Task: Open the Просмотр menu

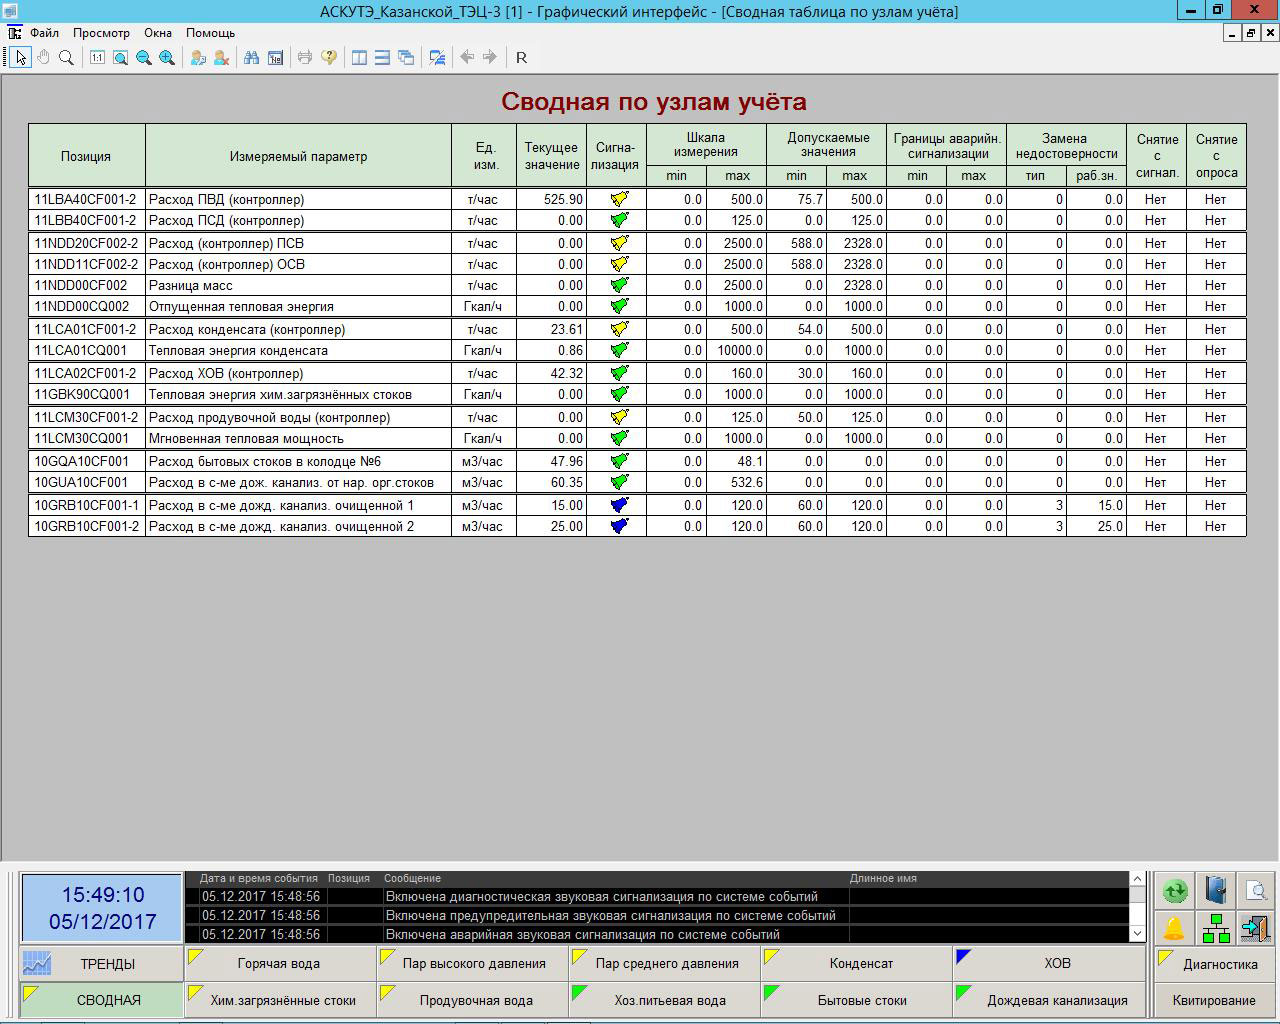Action: 101,33
